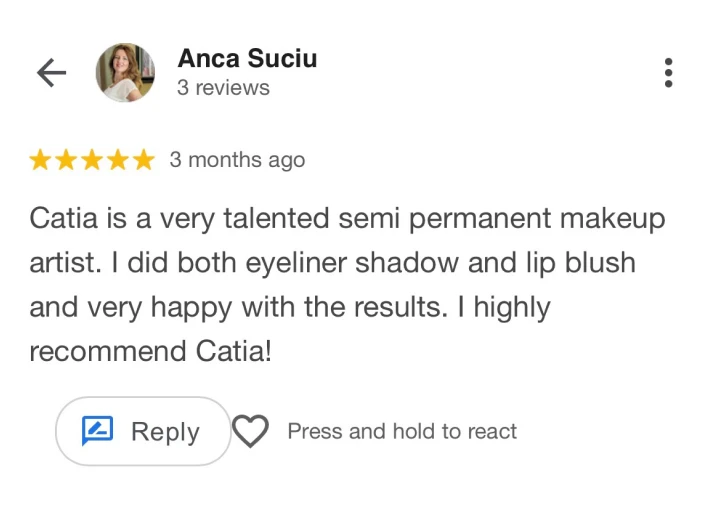Click the reviewer name Anca Suciu
This screenshot has height=507, width=720.
click(x=247, y=59)
